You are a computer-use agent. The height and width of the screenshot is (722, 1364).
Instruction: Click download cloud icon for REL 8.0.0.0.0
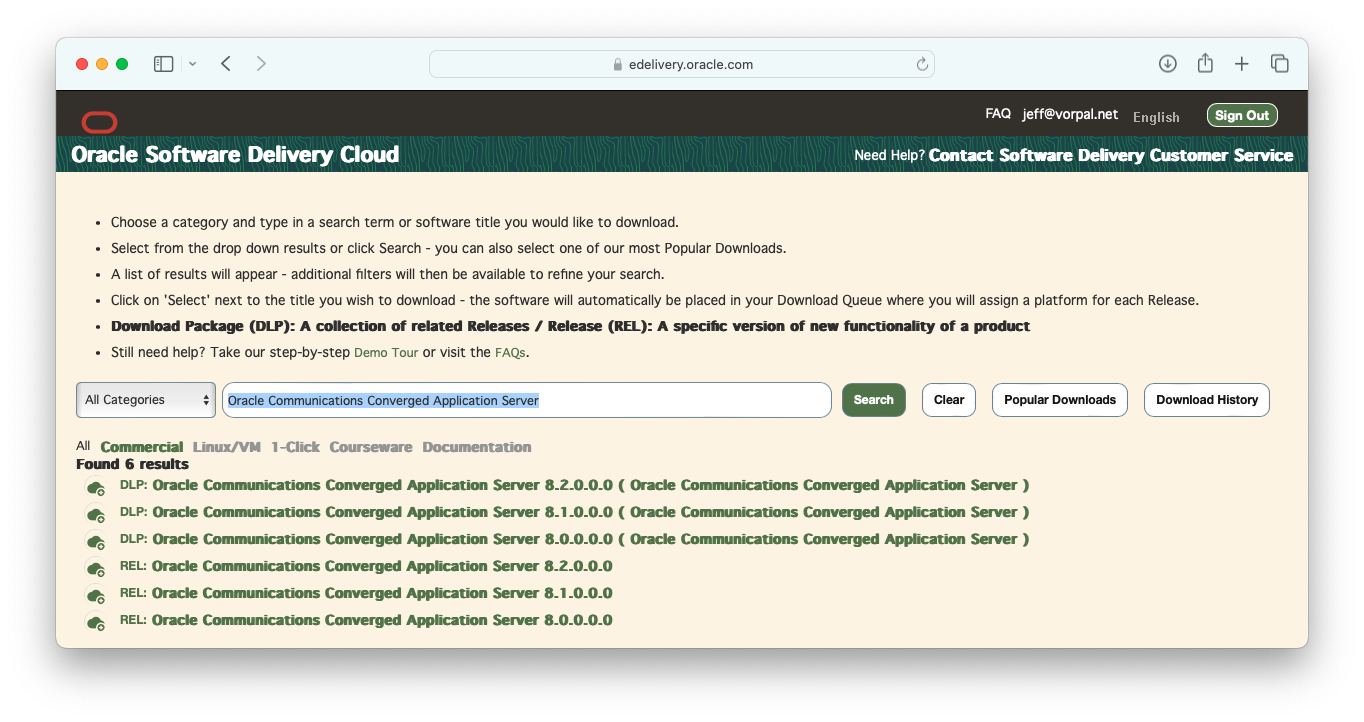96,622
